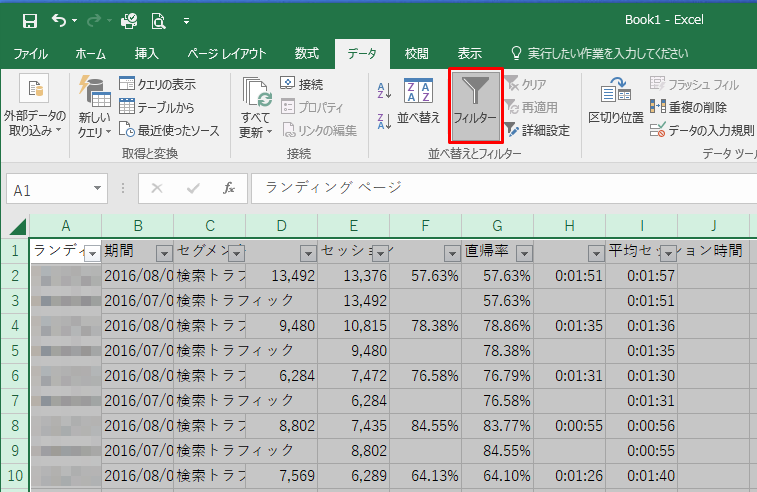The width and height of the screenshot is (757, 492).
Task: Open the ファイル tab
Action: (30, 54)
